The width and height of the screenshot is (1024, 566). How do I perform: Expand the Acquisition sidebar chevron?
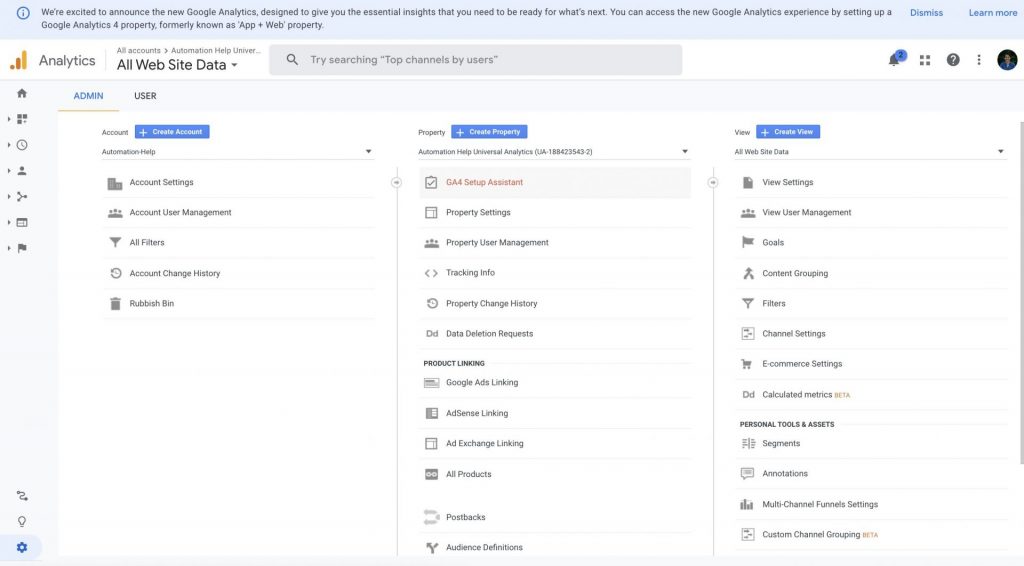[x=8, y=197]
